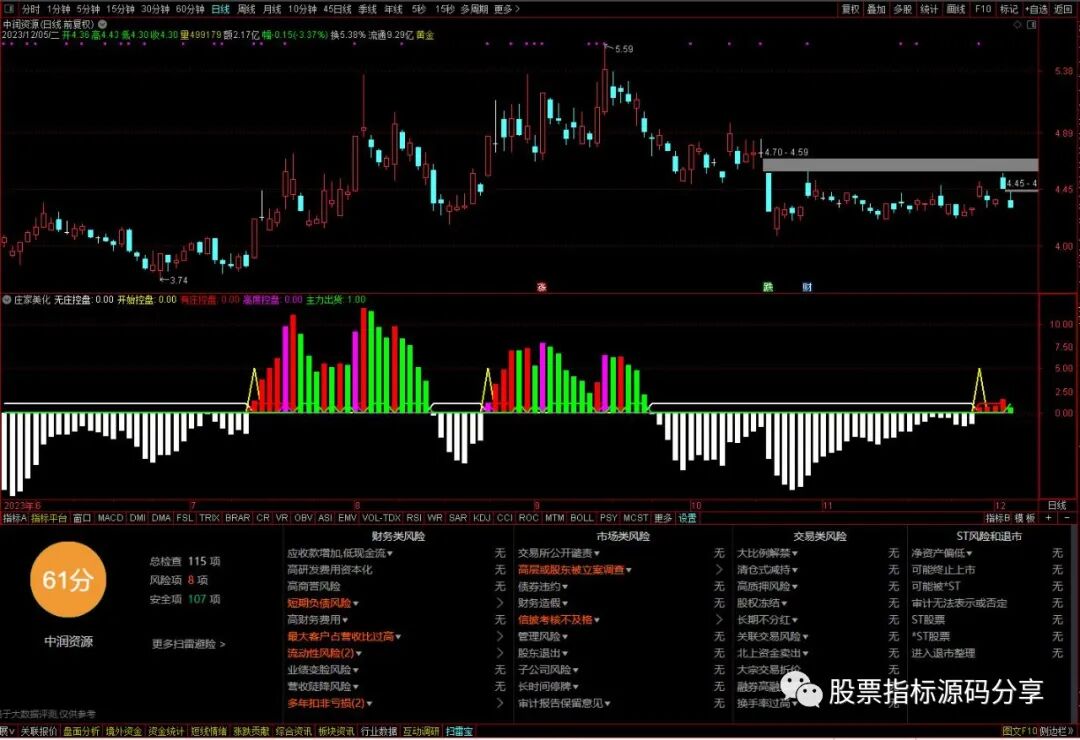Select the BOLL indicator tab
1080x740 pixels.
[581, 518]
